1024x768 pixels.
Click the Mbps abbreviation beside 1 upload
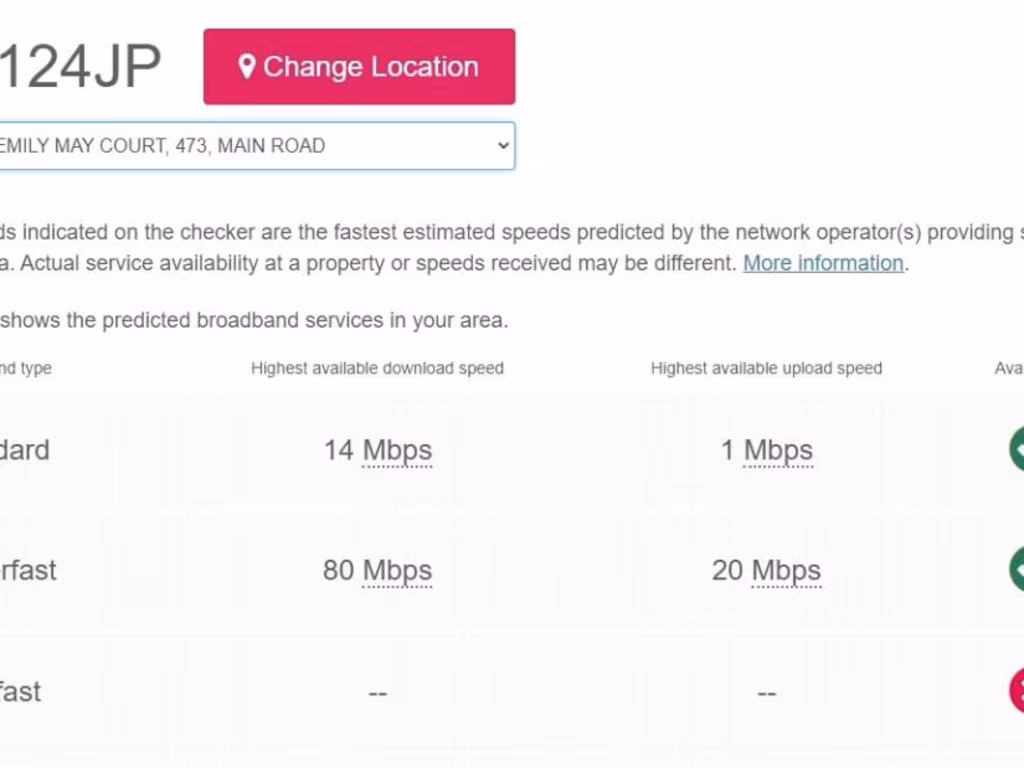point(778,450)
